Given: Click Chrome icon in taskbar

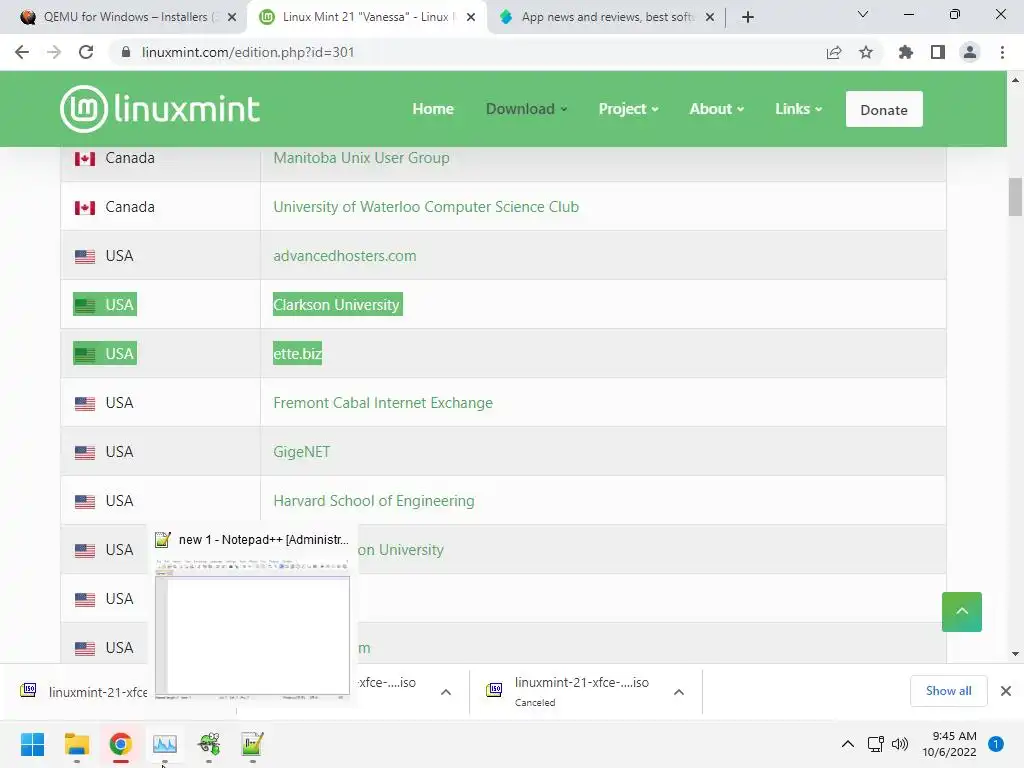Looking at the screenshot, I should pyautogui.click(x=121, y=744).
